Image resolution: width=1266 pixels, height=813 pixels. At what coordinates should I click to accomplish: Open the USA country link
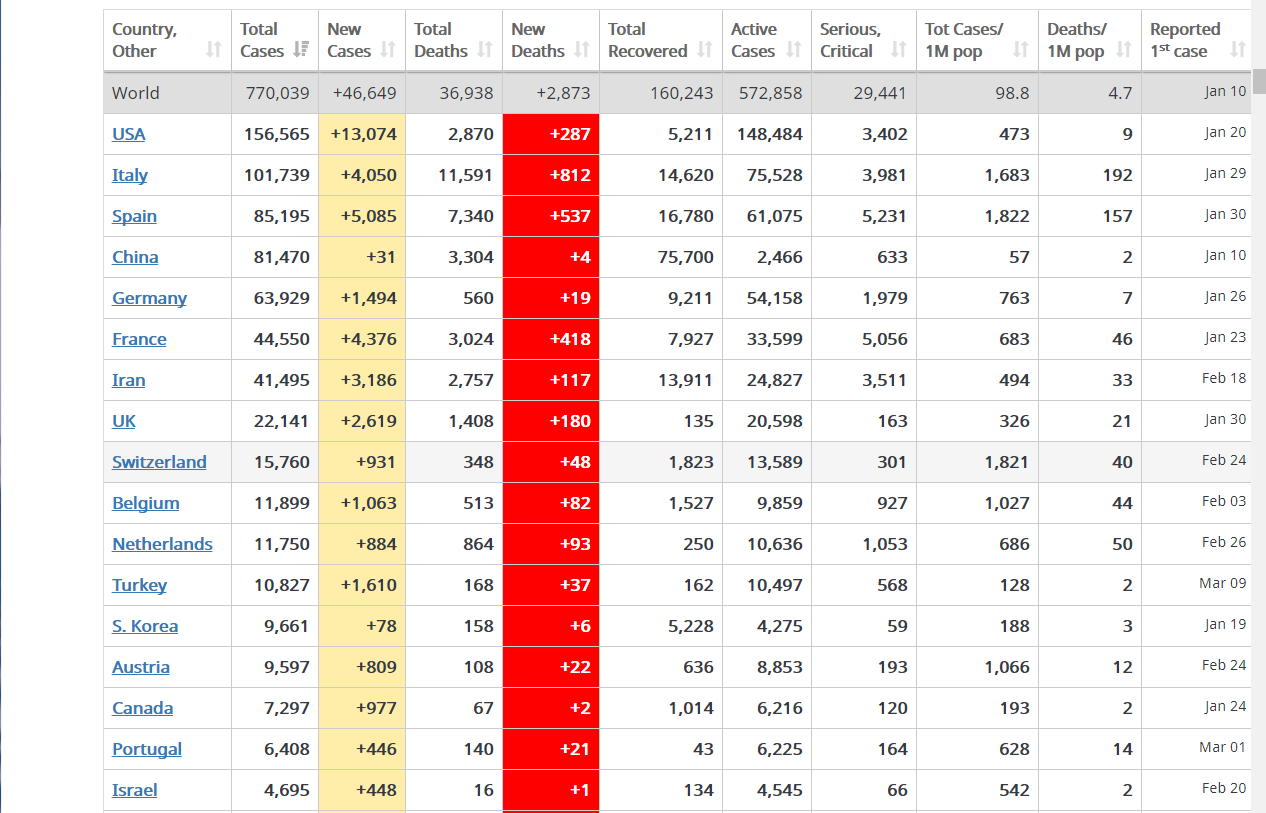(x=129, y=134)
